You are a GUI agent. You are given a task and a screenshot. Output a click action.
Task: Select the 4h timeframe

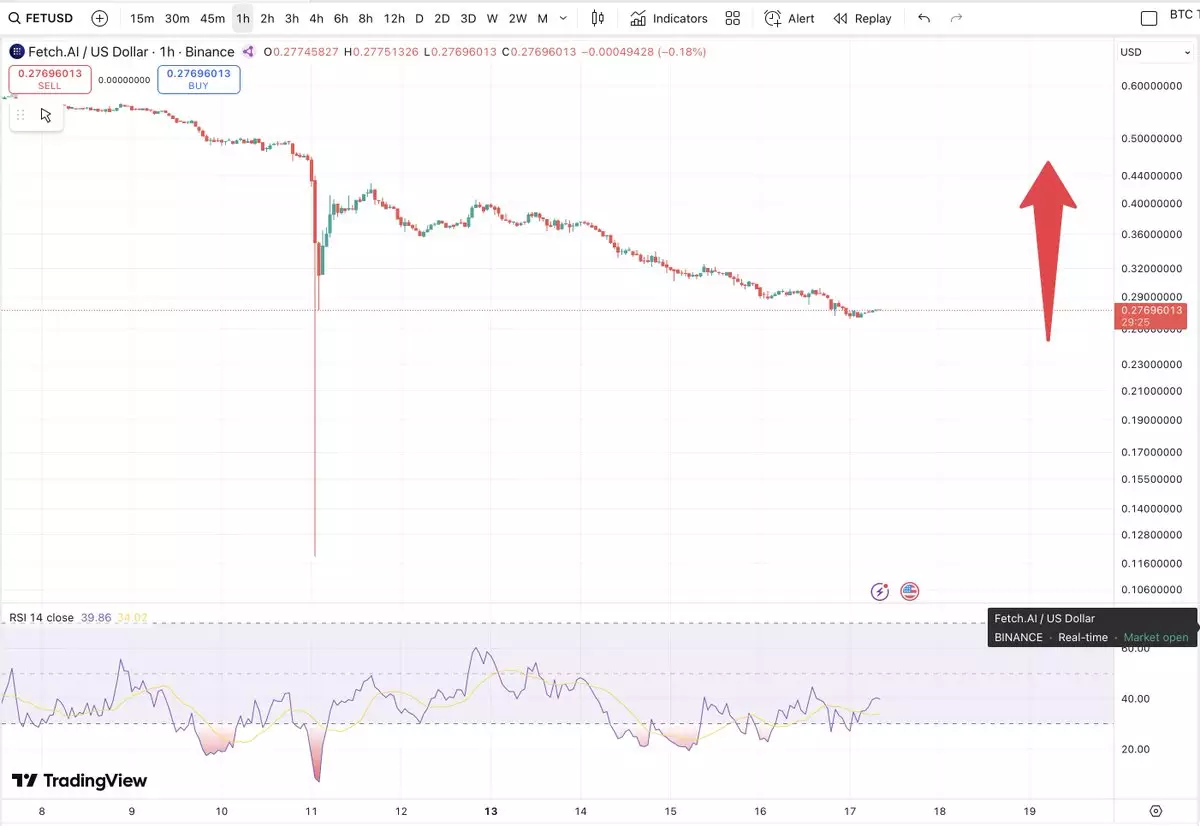point(316,18)
